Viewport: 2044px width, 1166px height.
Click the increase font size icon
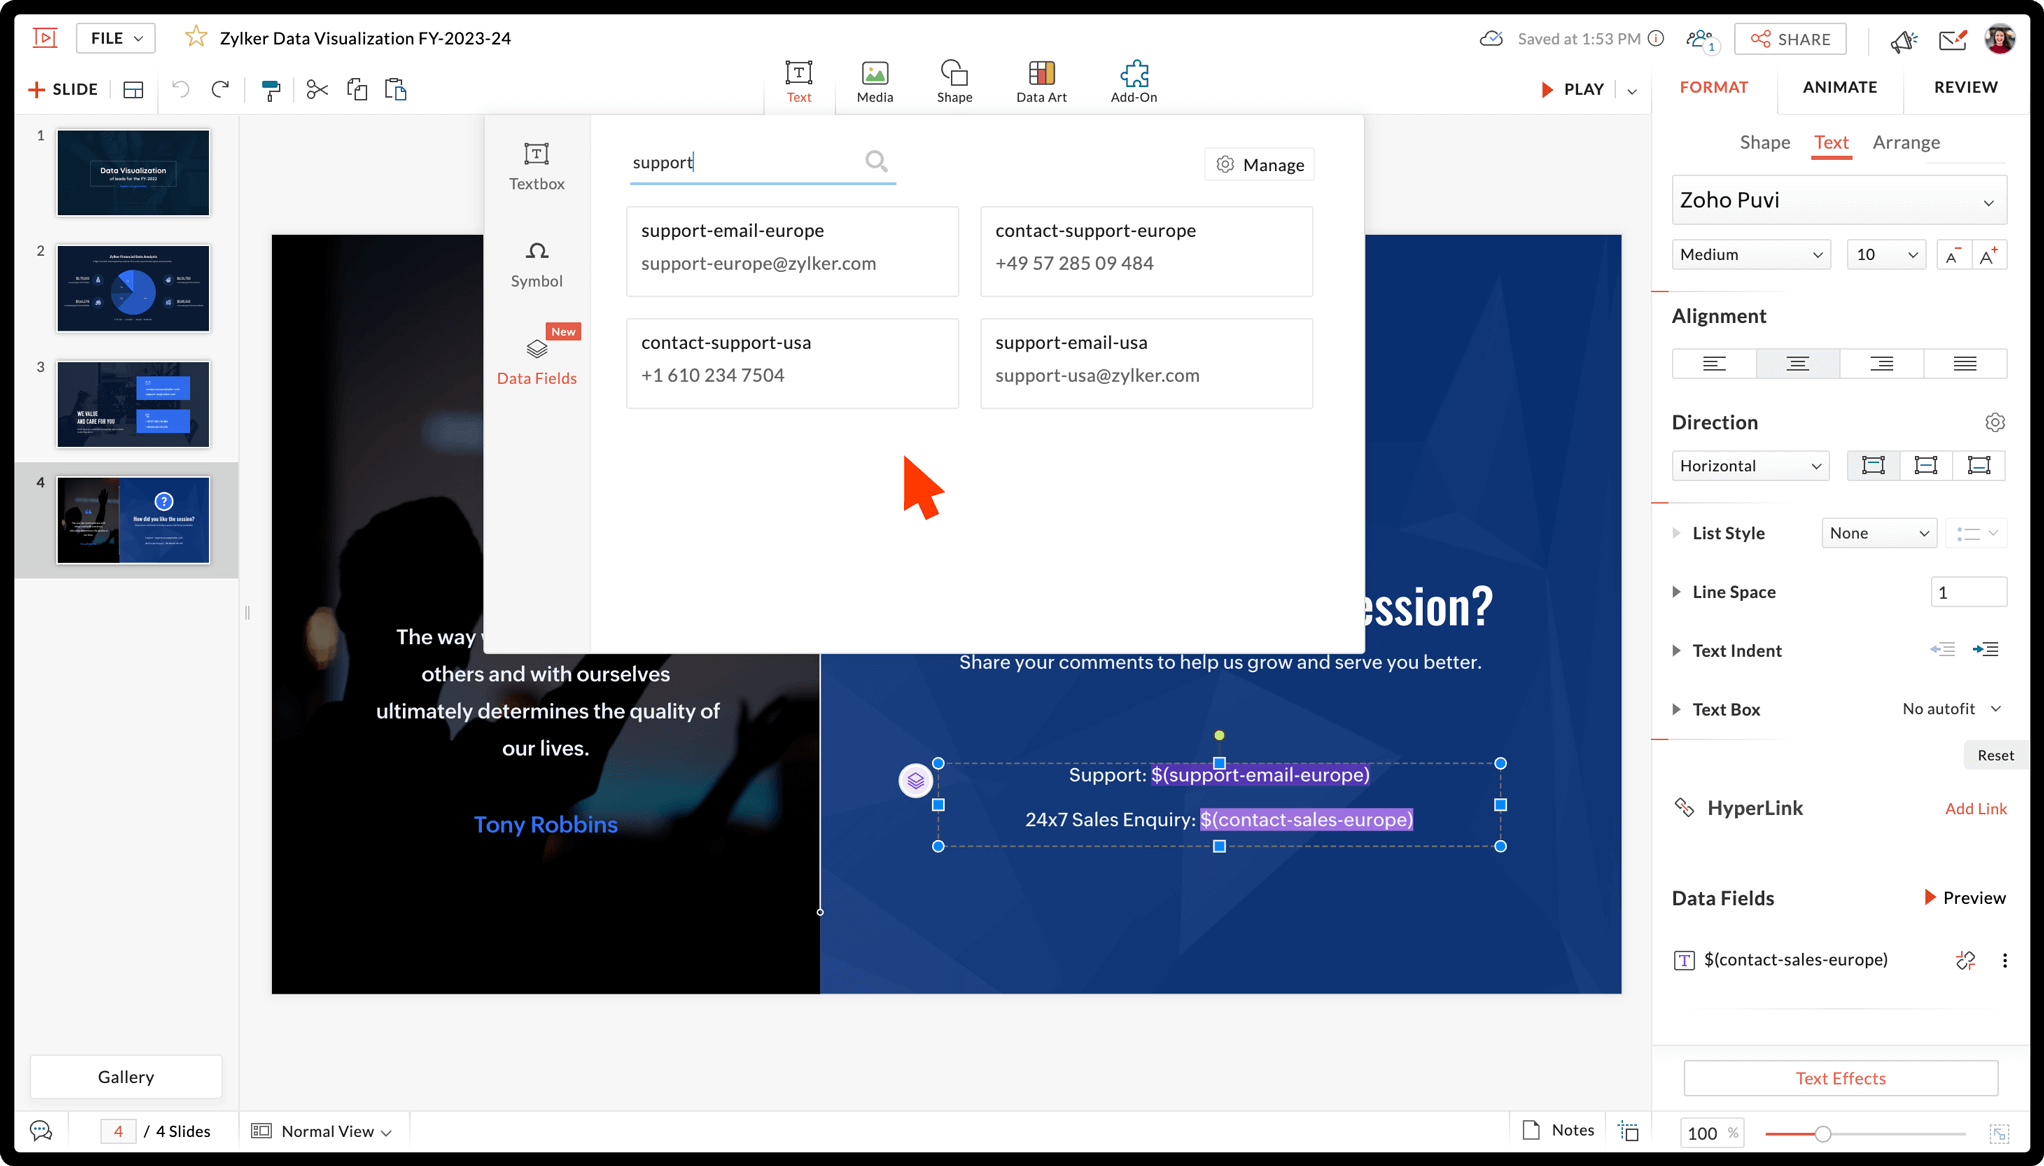click(1988, 255)
